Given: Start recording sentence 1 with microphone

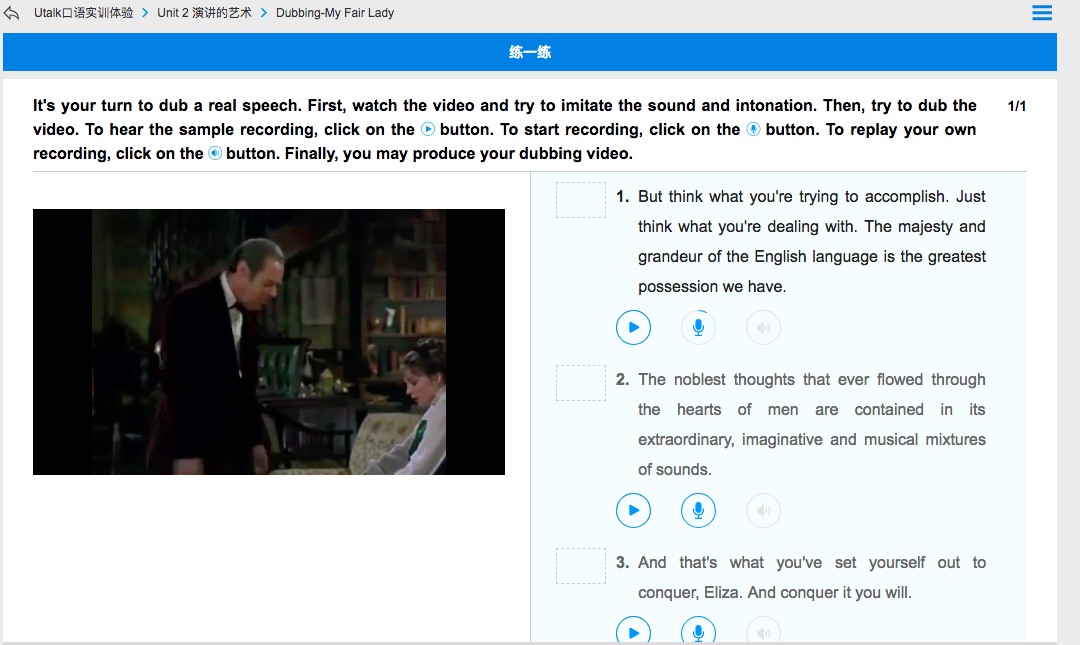Looking at the screenshot, I should pos(698,327).
